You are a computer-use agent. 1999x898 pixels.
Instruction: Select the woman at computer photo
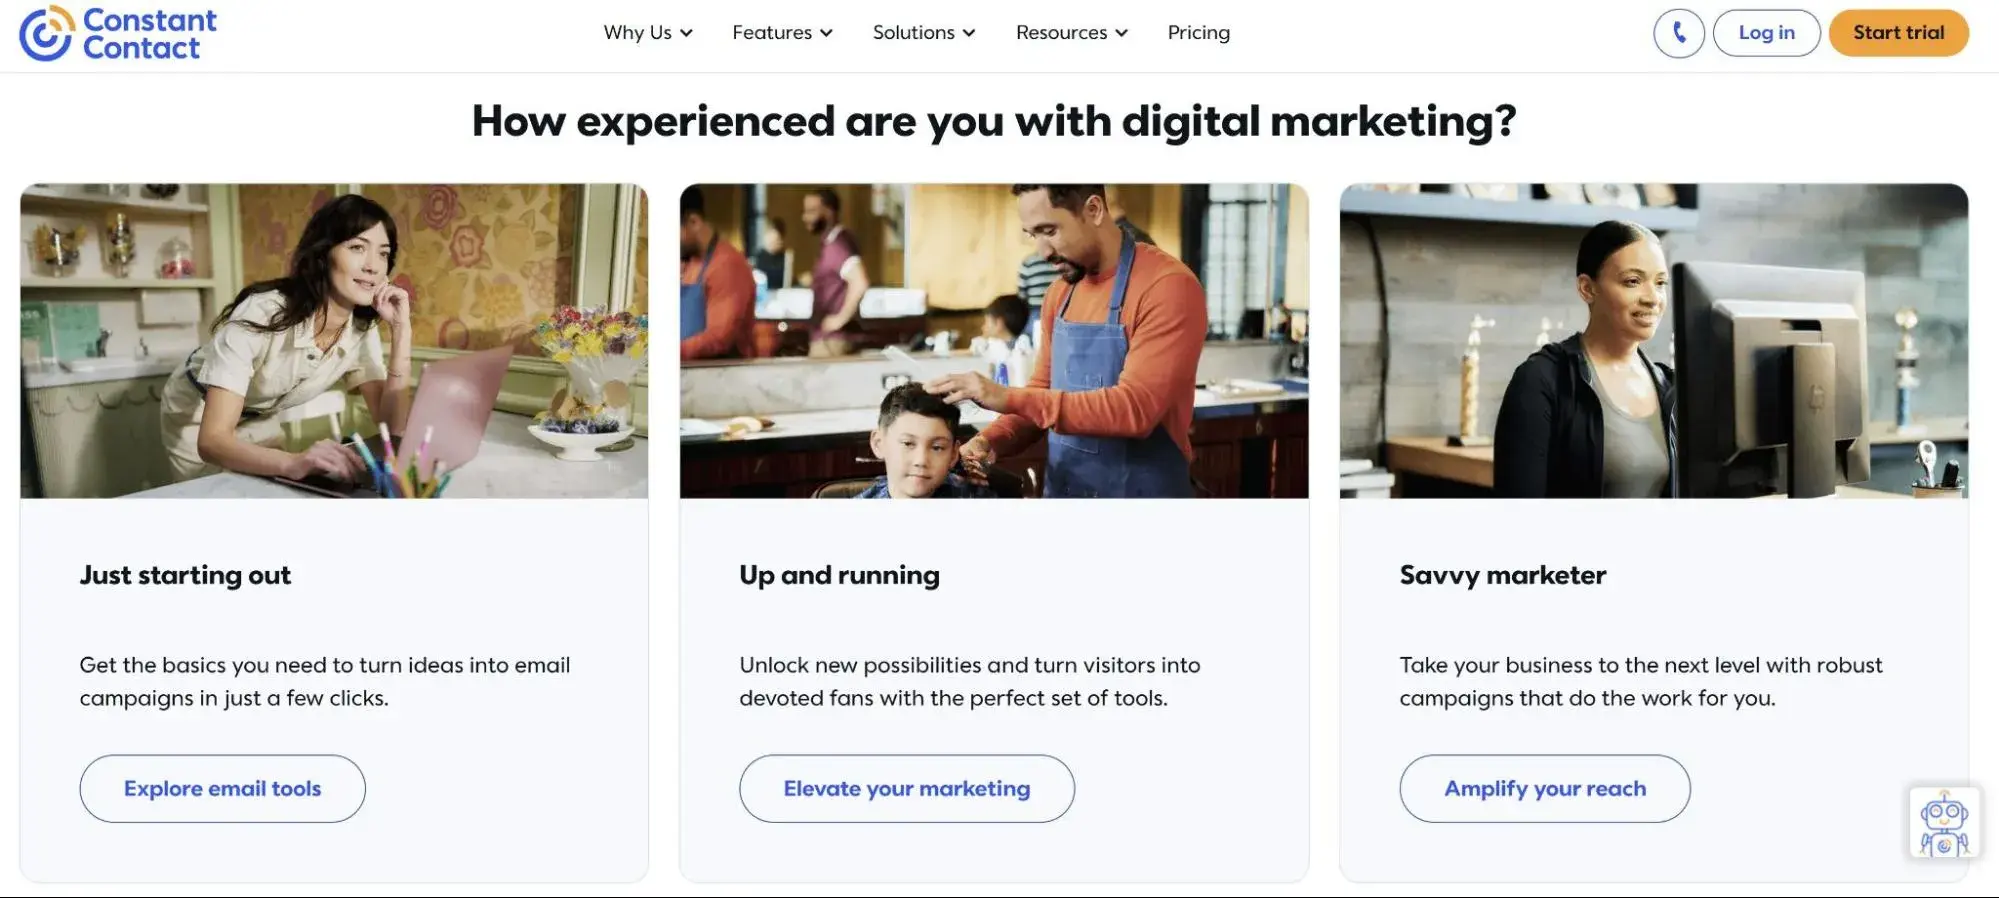1653,341
